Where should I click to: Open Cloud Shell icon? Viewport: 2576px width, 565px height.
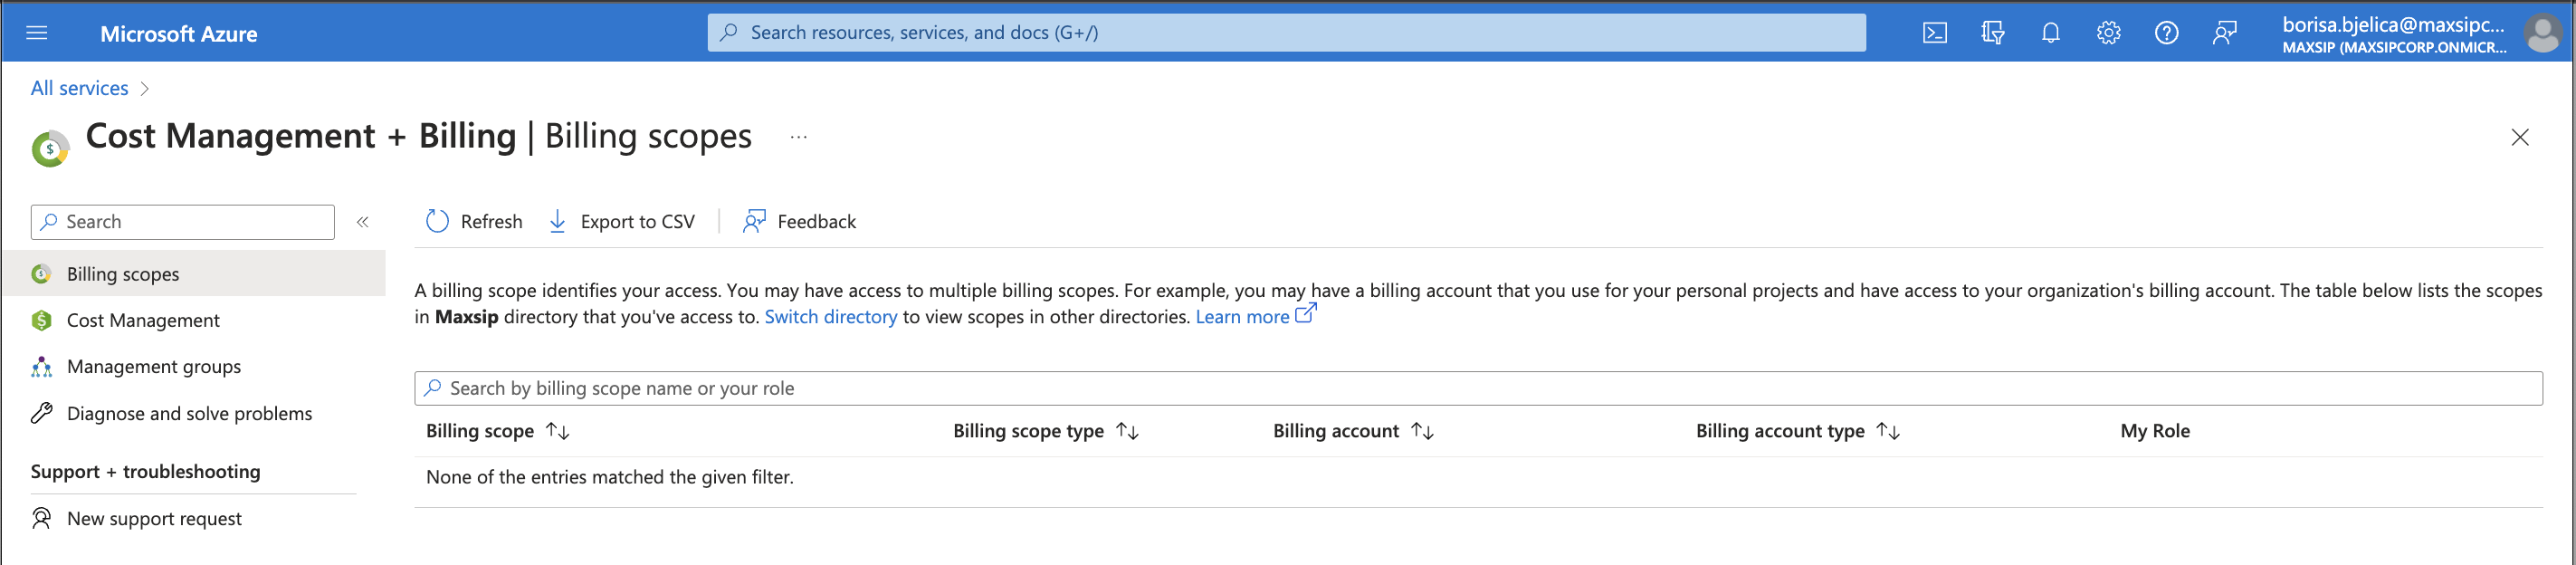pos(1934,33)
